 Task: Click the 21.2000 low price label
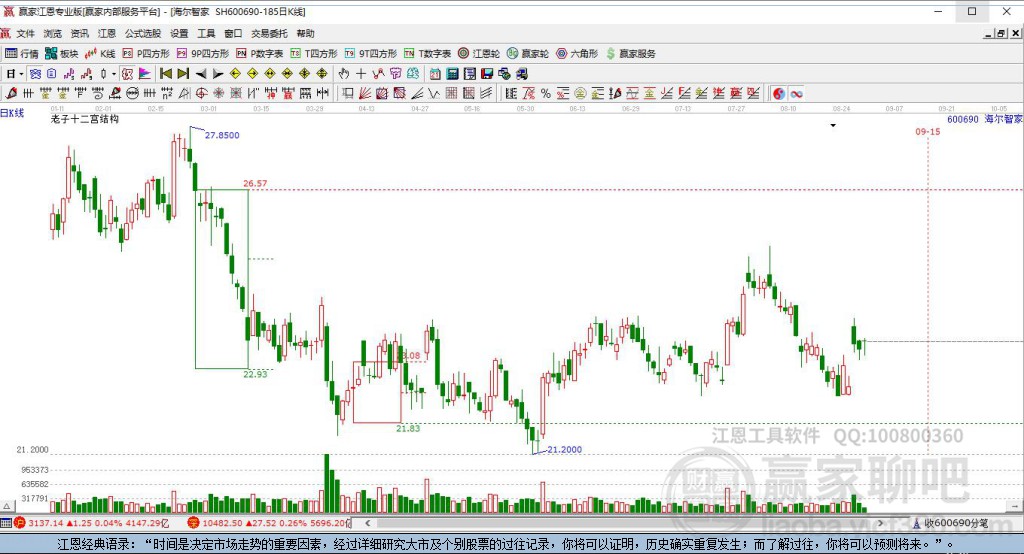[x=564, y=449]
